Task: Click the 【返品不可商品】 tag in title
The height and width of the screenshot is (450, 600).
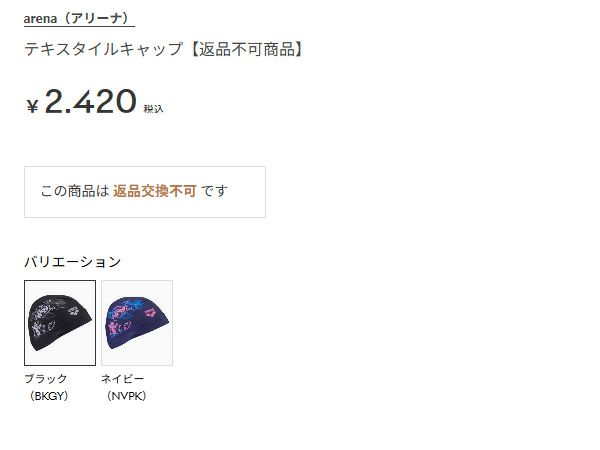Action: [248, 49]
